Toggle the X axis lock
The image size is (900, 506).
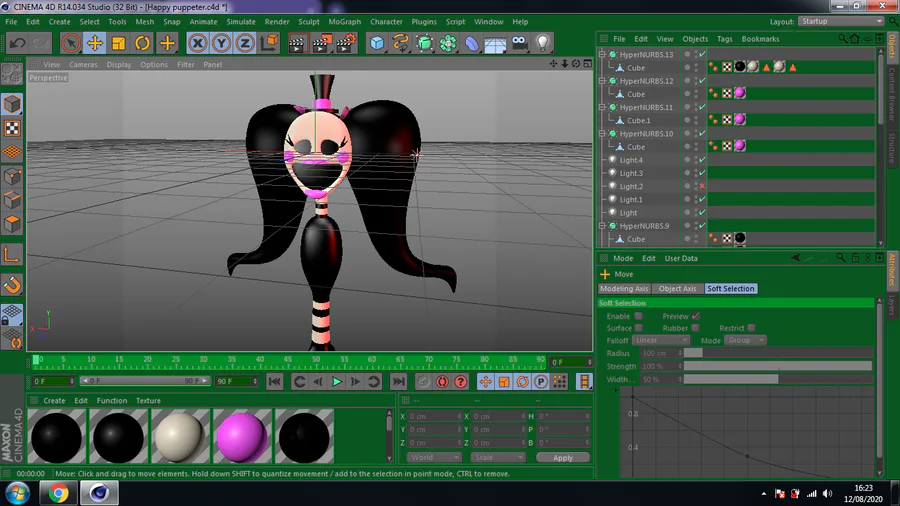coord(197,43)
